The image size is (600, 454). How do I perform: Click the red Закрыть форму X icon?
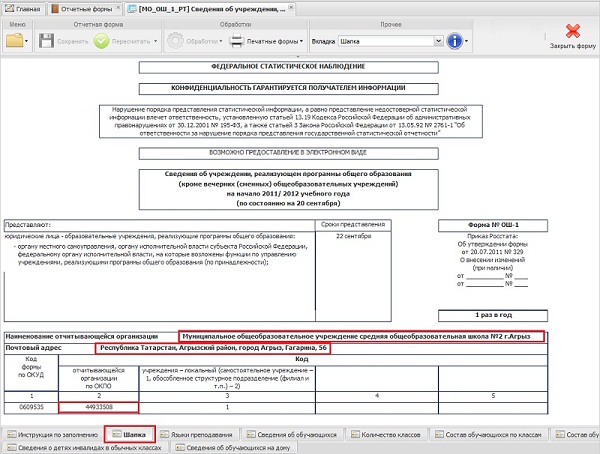573,31
